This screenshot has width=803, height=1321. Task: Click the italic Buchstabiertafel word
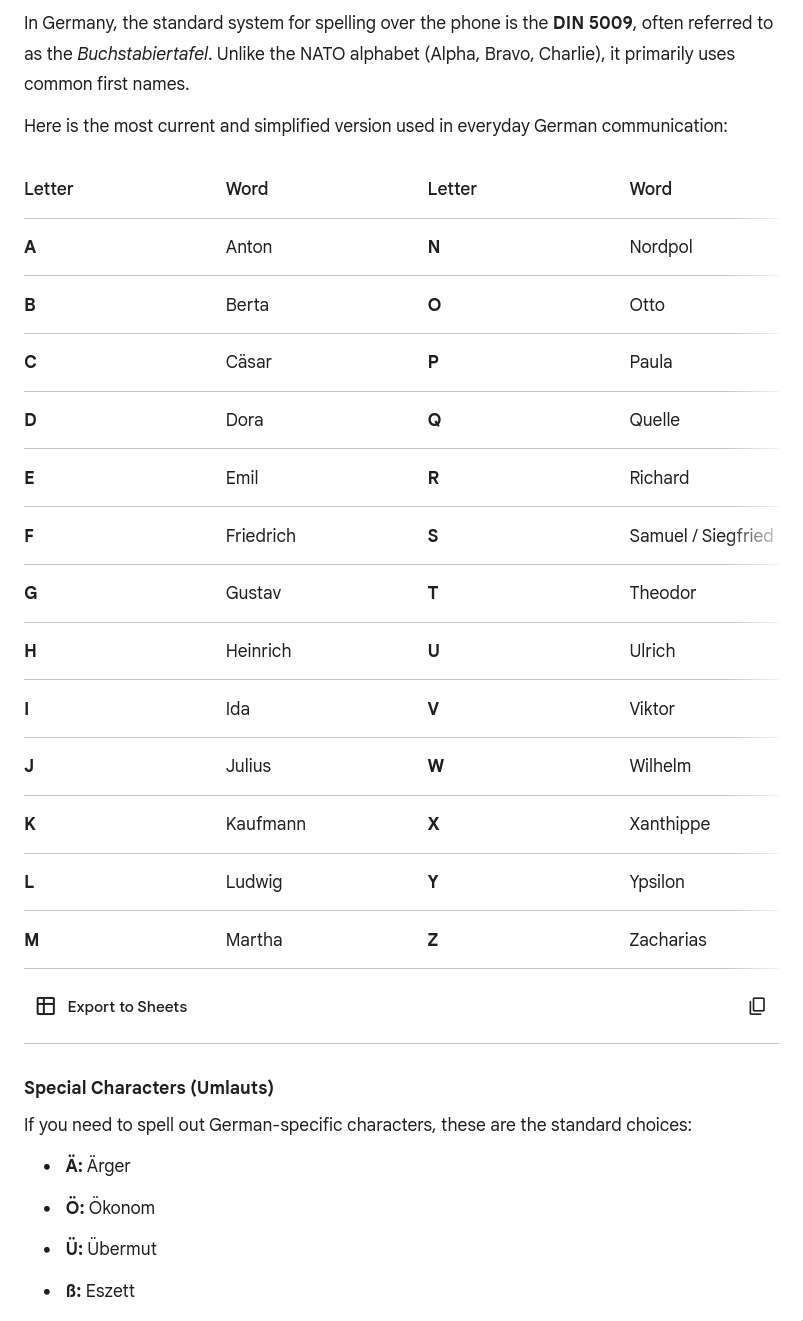142,54
